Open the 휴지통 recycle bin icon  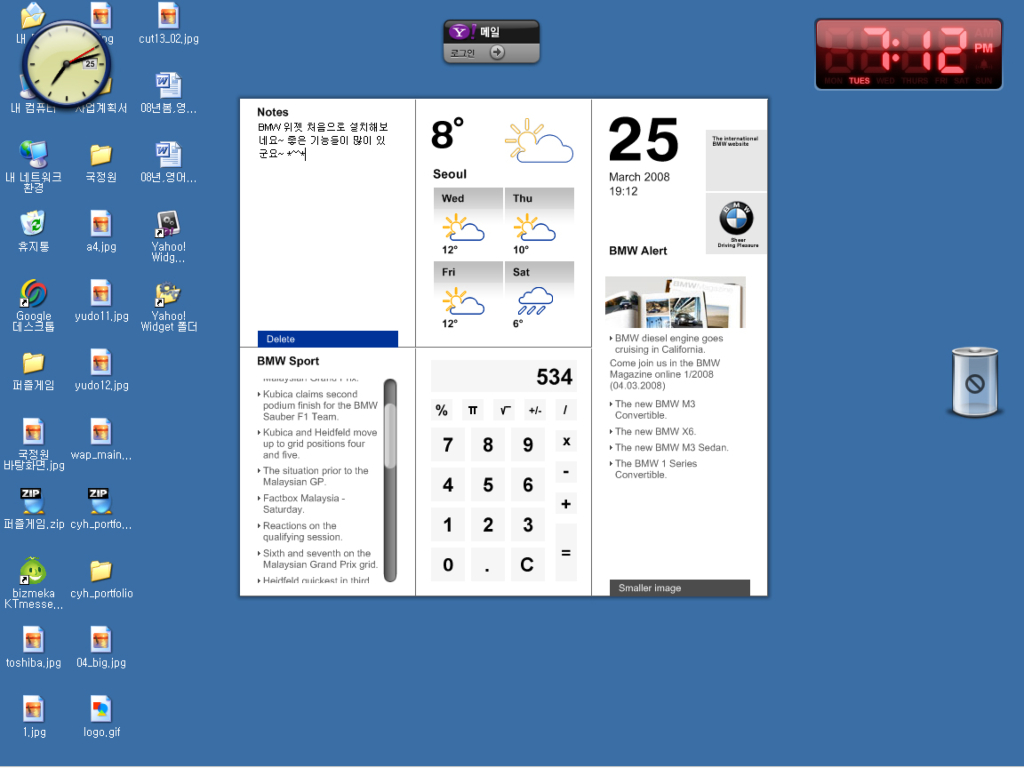click(33, 231)
